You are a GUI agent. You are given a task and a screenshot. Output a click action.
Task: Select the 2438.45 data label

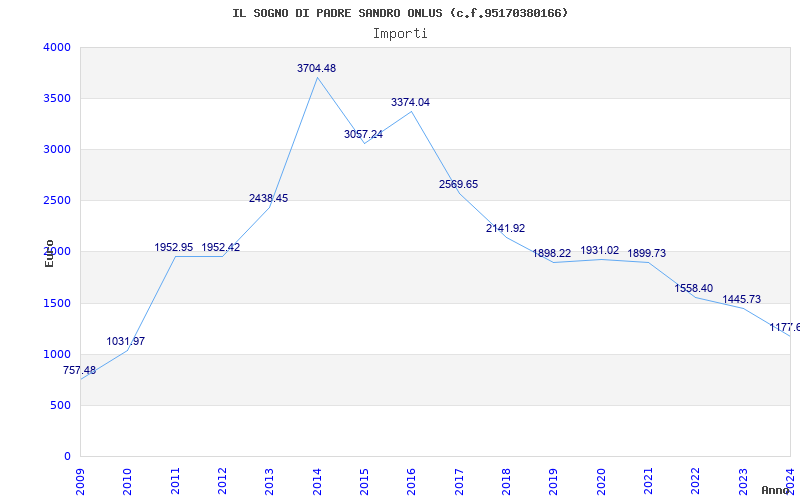point(268,198)
